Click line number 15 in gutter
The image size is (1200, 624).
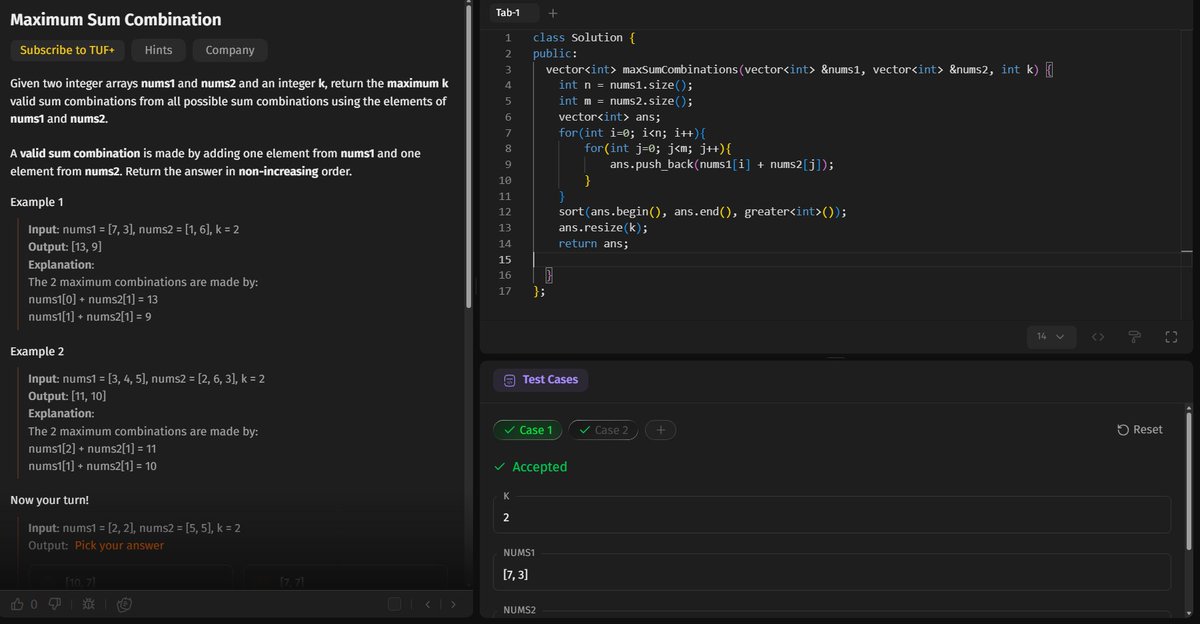[x=504, y=259]
